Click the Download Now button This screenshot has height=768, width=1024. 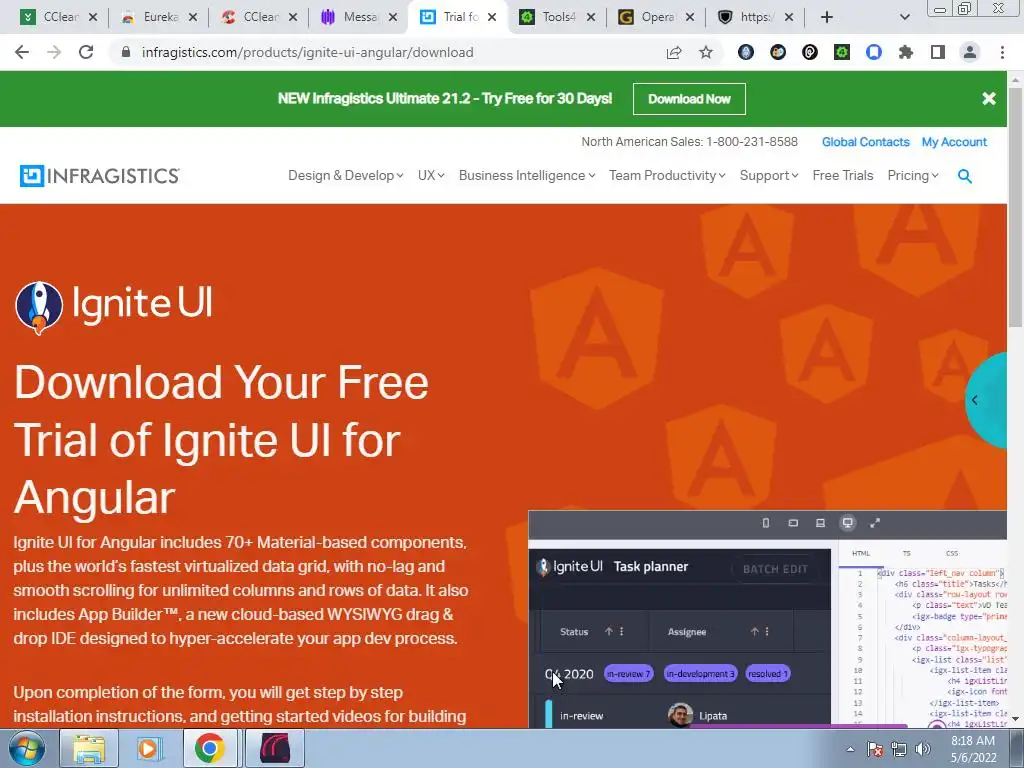[x=689, y=99]
